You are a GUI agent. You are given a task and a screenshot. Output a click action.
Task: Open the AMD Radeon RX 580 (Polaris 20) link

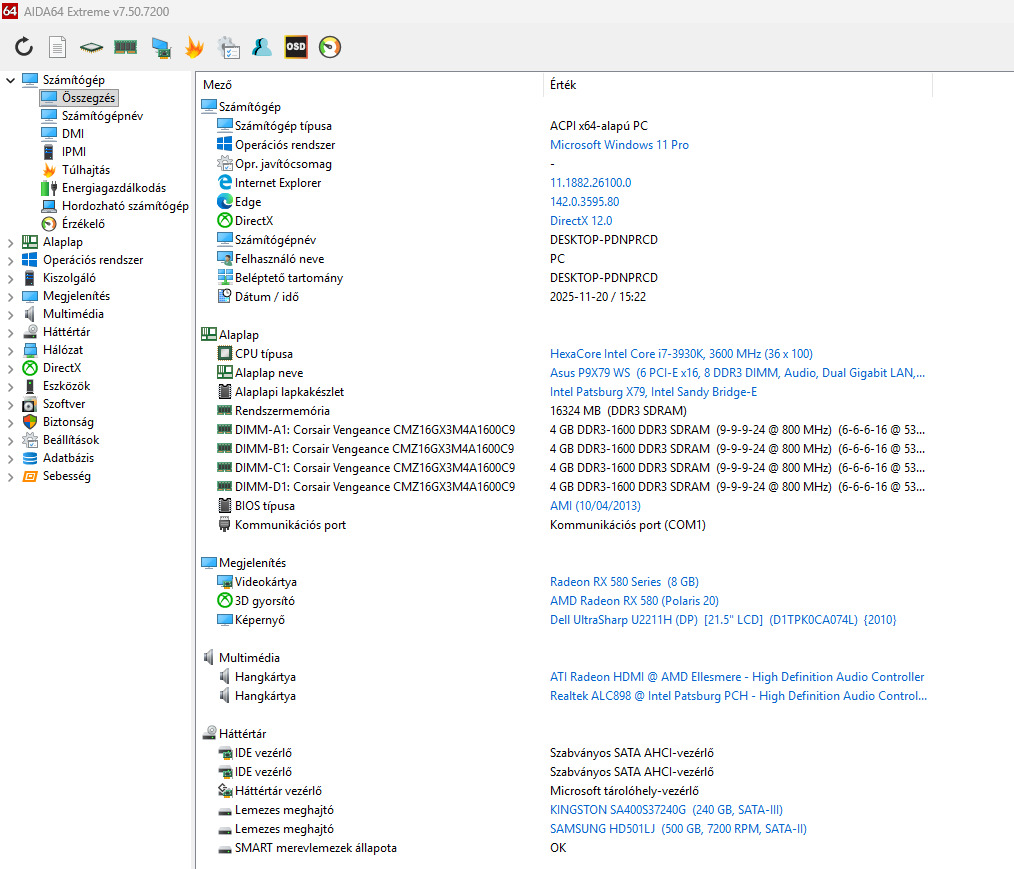(634, 601)
